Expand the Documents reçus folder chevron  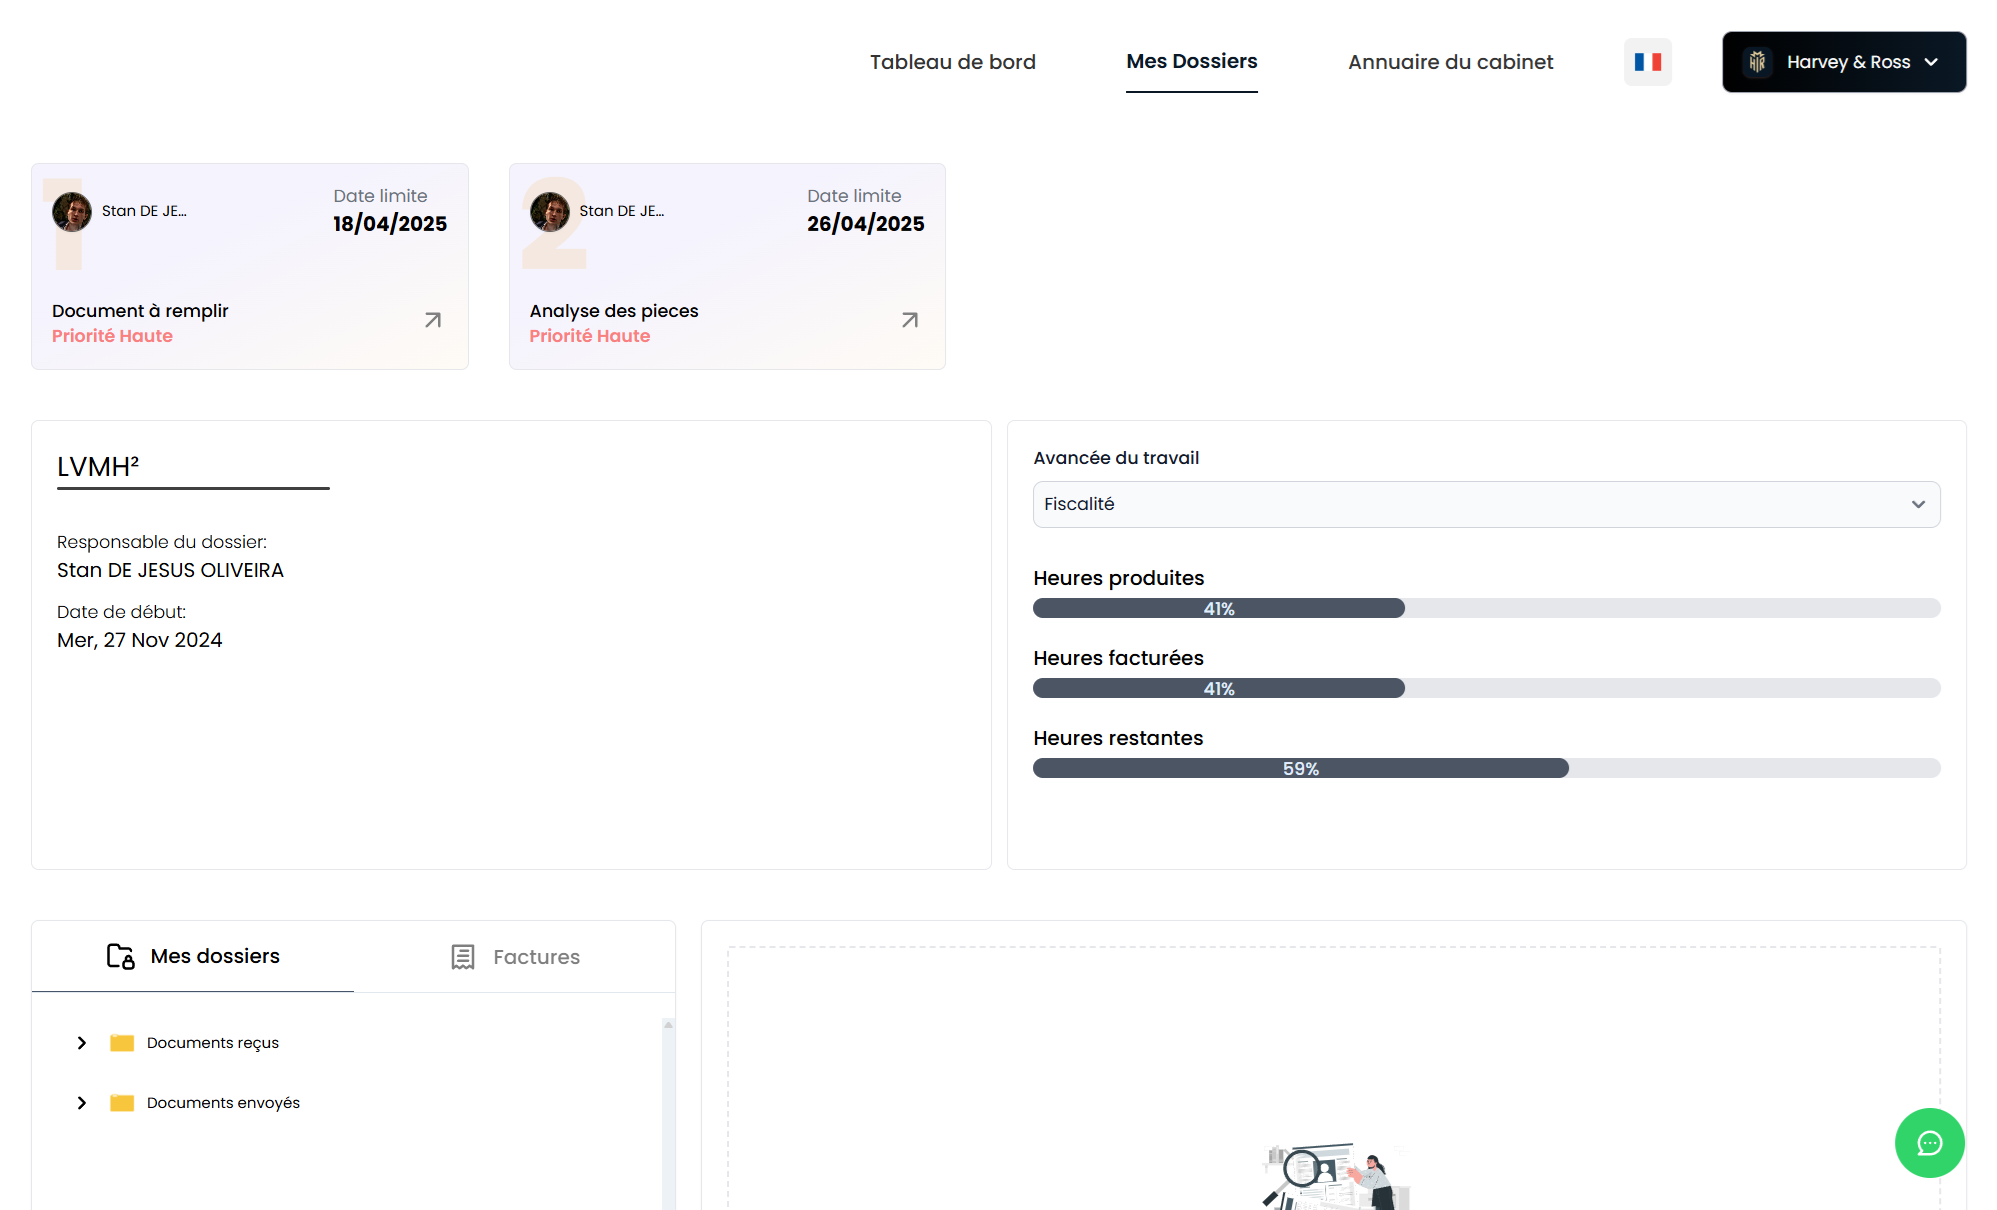coord(82,1043)
